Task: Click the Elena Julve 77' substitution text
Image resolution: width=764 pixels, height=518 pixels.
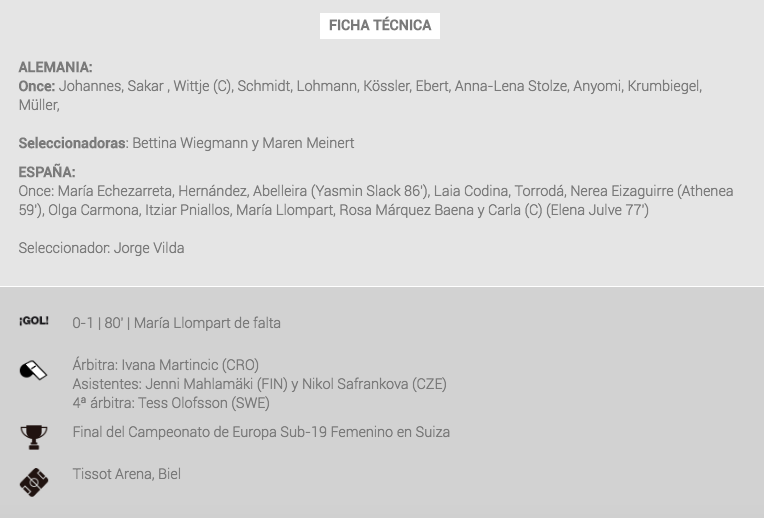Action: [x=597, y=210]
